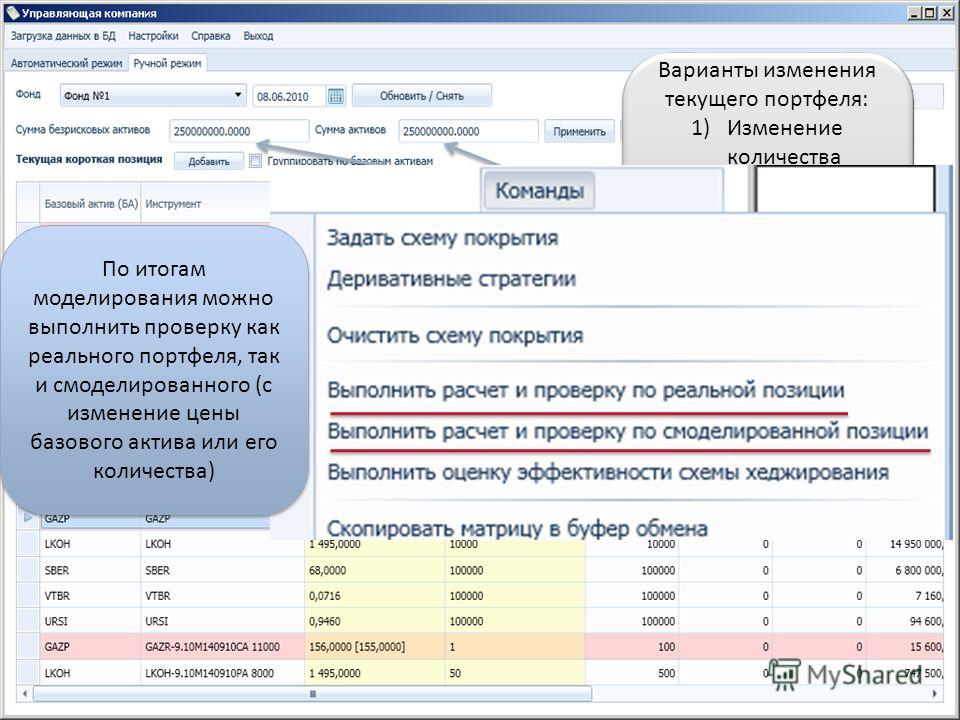Click the horizontal scrollbar right arrow

click(x=935, y=694)
